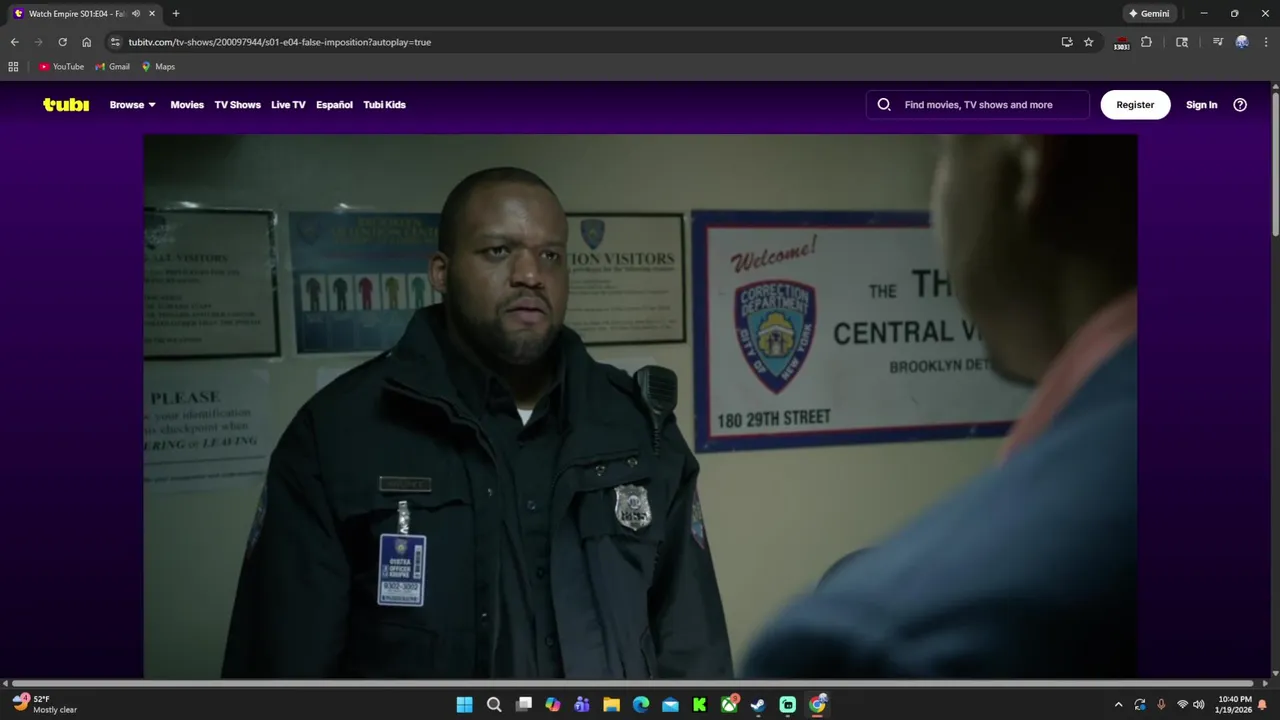1280x720 pixels.
Task: Open the Maps bookmark
Action: pos(158,67)
